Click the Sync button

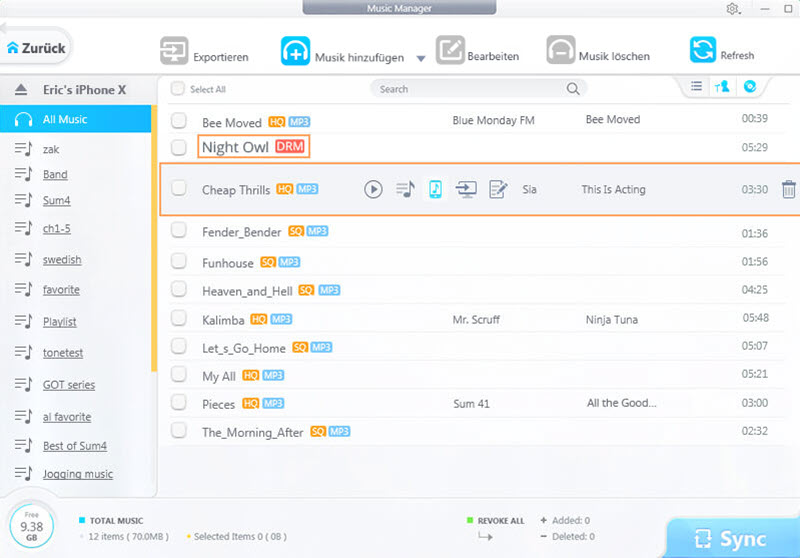pyautogui.click(x=732, y=539)
